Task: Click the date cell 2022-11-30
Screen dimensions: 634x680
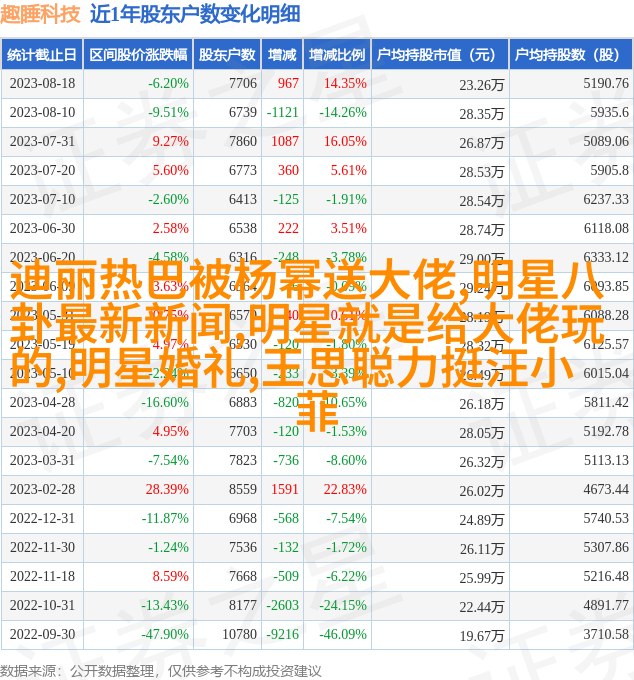Action: click(42, 548)
